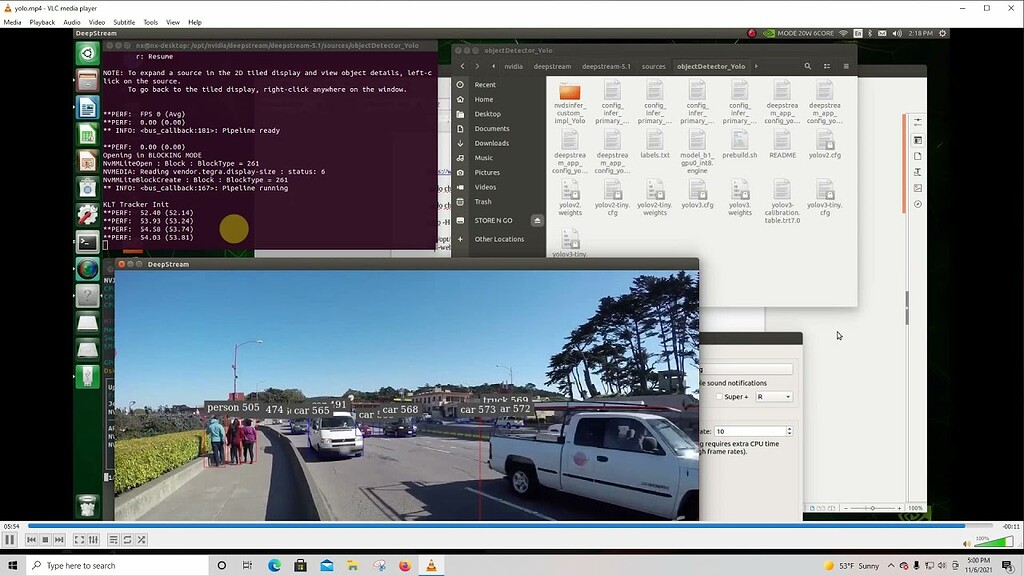Eject the STORE N GO drive
Screen dimensions: 1024x576
click(x=537, y=220)
